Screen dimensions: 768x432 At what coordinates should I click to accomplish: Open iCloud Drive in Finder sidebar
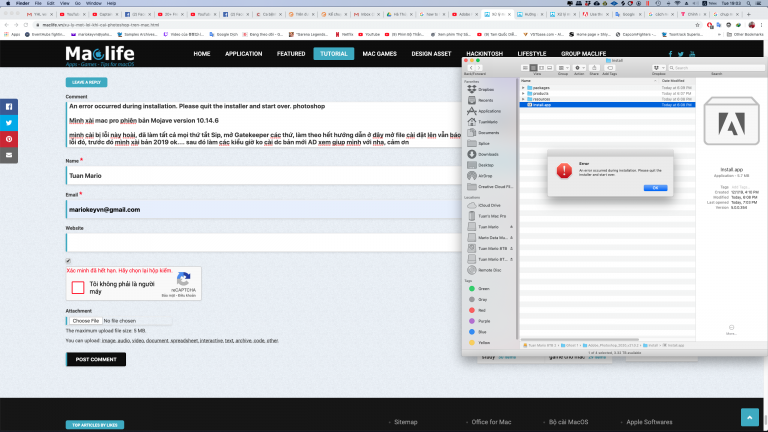click(x=489, y=205)
